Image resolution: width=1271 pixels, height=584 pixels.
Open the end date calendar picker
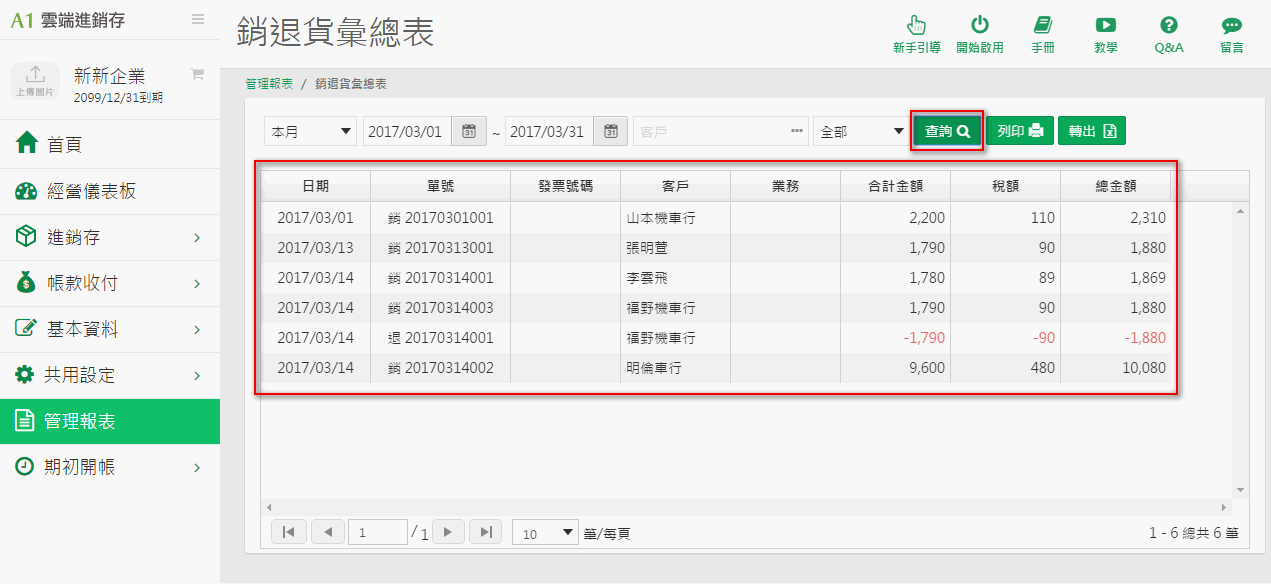610,131
